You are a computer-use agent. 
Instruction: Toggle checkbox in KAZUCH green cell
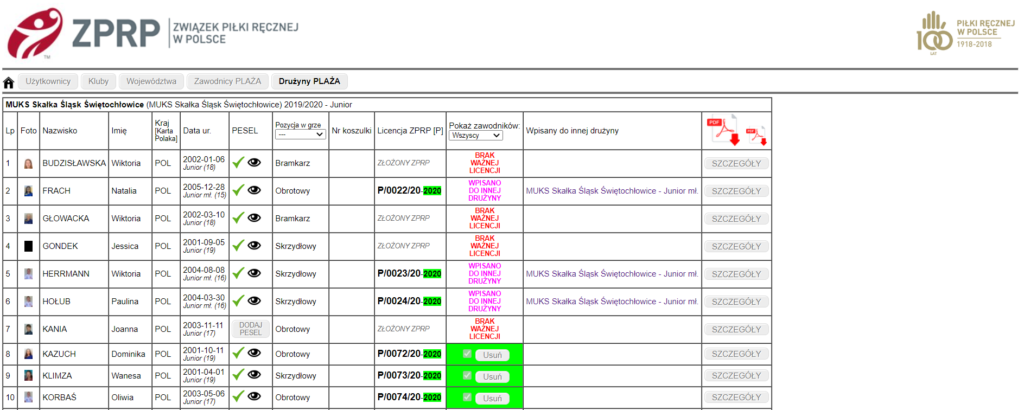click(x=466, y=354)
